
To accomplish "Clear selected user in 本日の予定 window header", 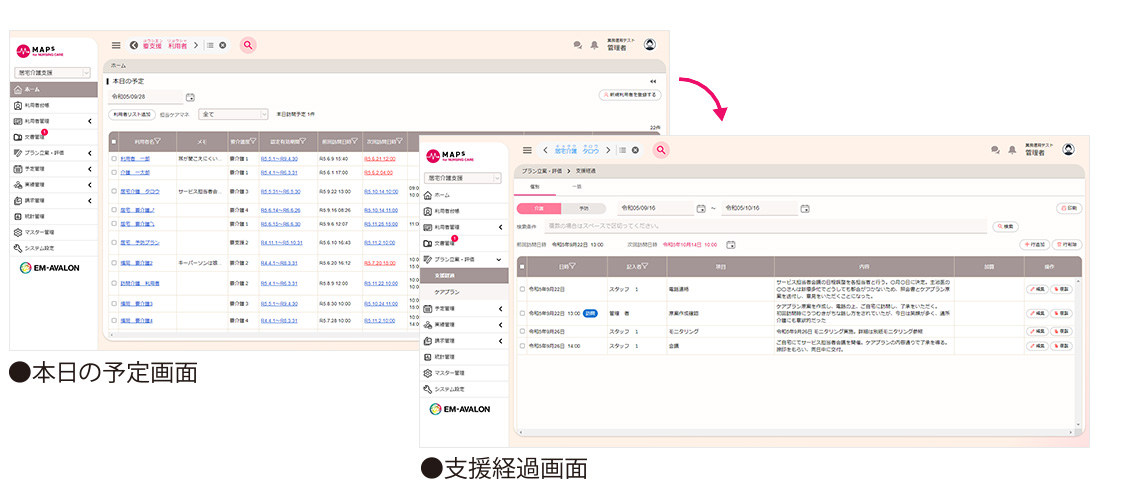I will (x=223, y=45).
